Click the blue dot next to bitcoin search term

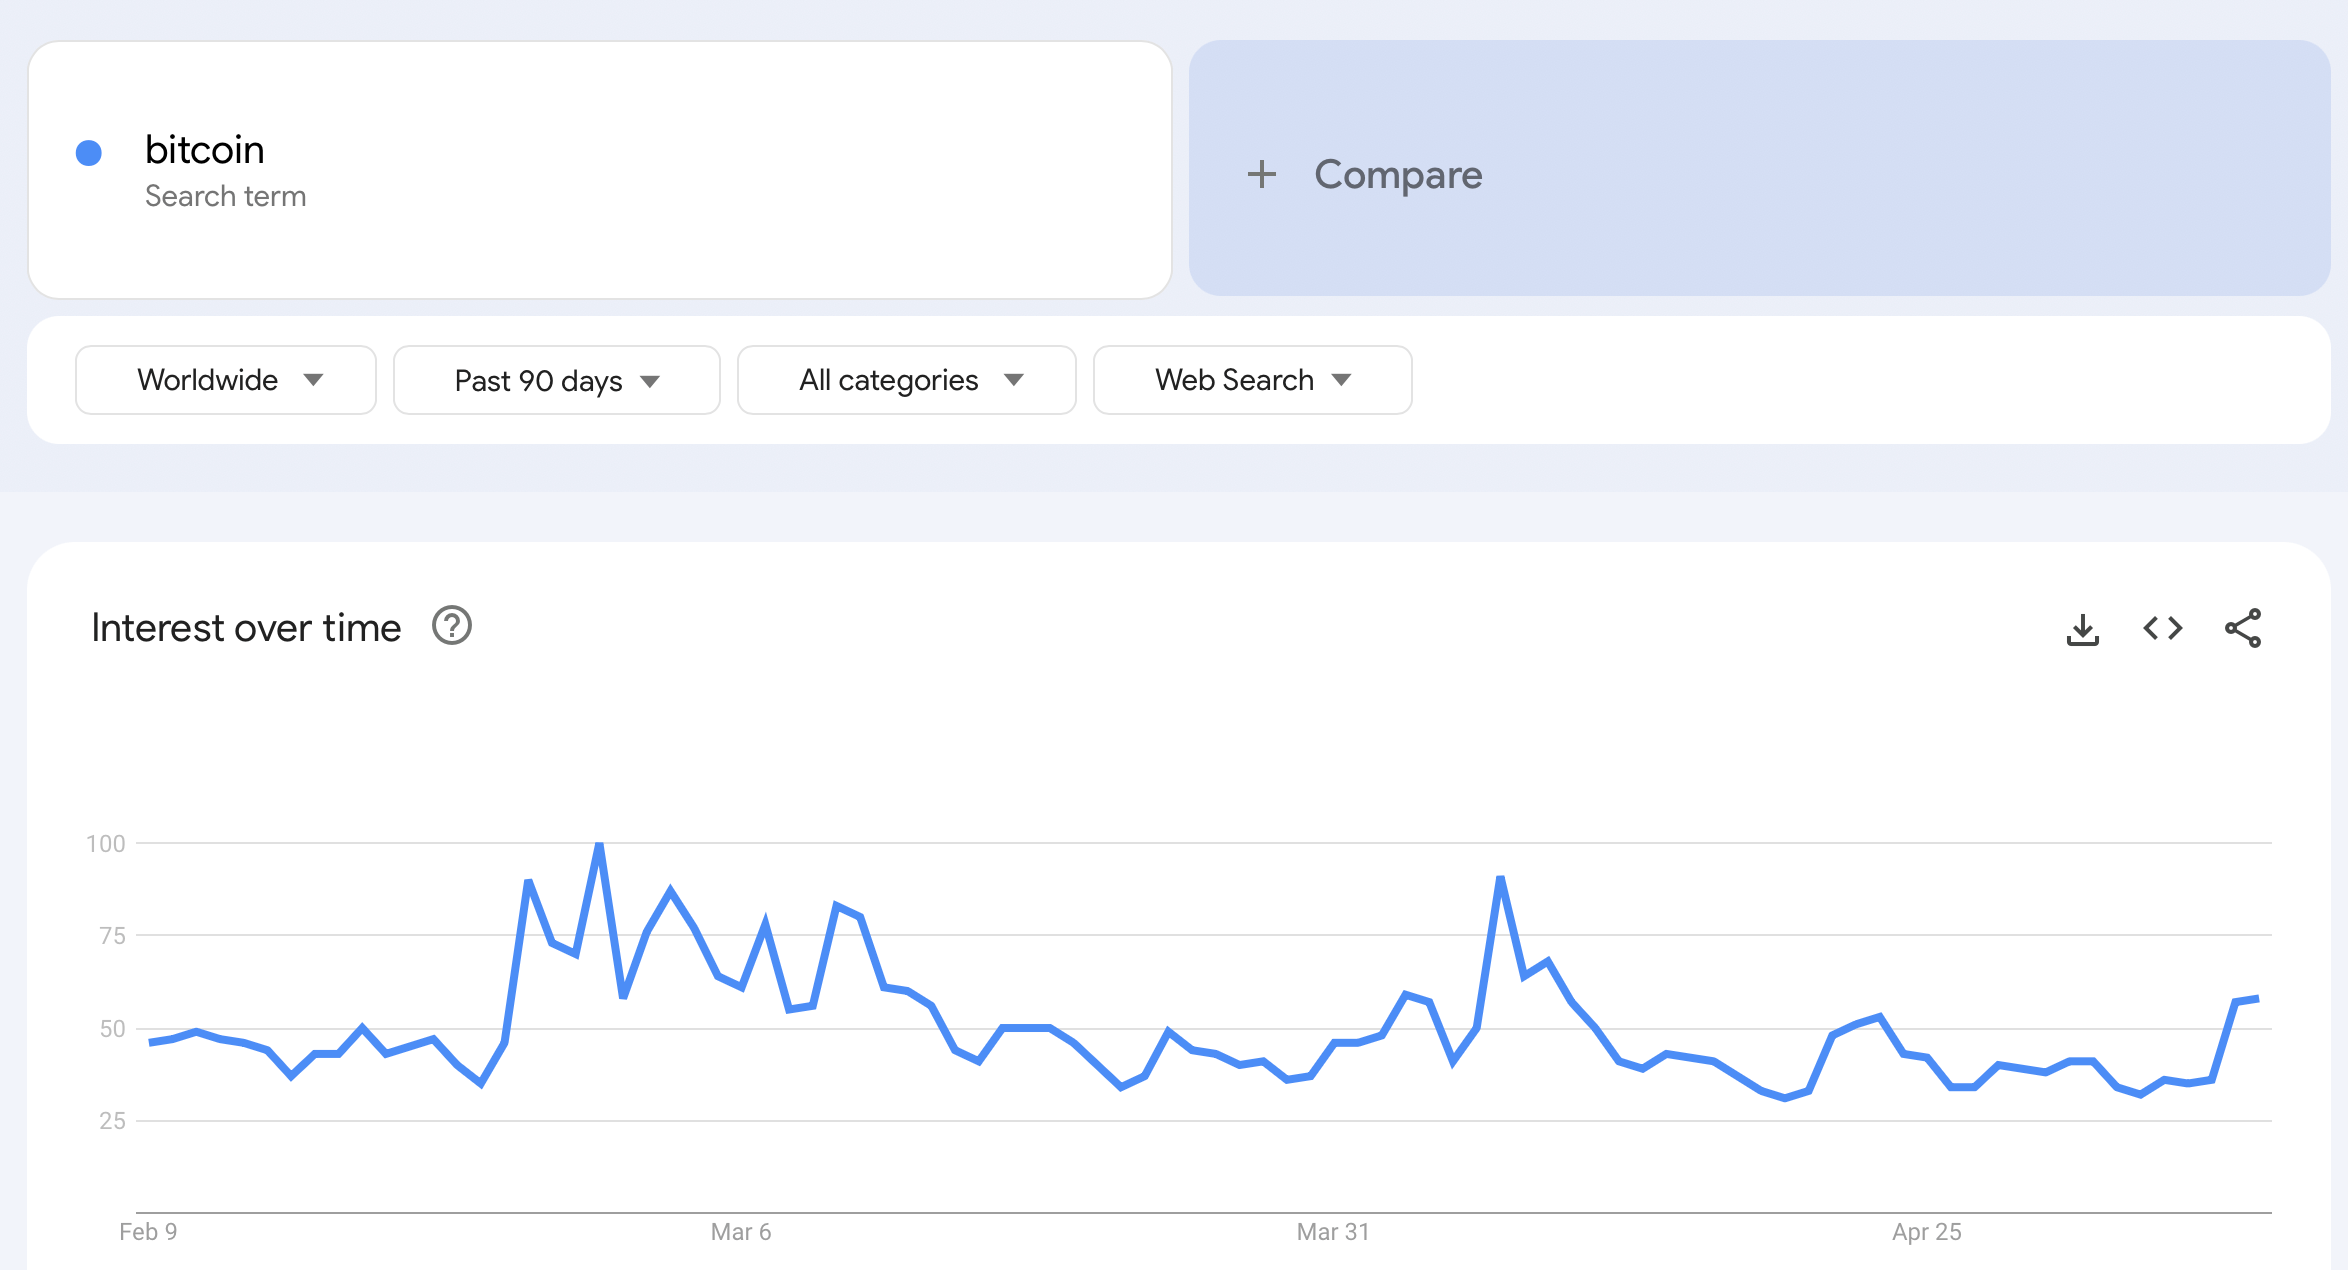(89, 152)
